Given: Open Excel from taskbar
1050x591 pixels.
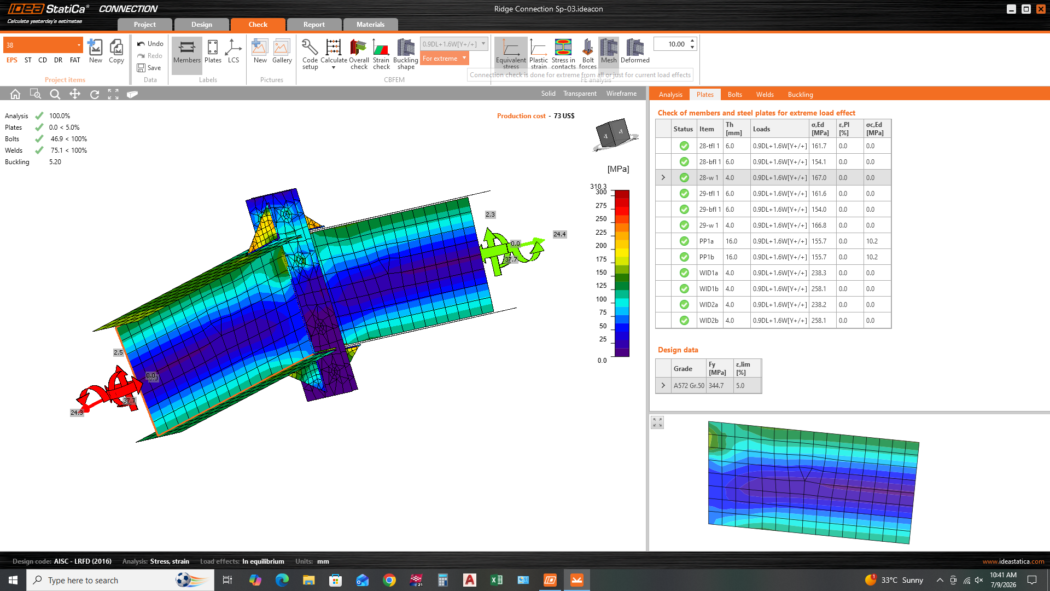Looking at the screenshot, I should pos(496,580).
